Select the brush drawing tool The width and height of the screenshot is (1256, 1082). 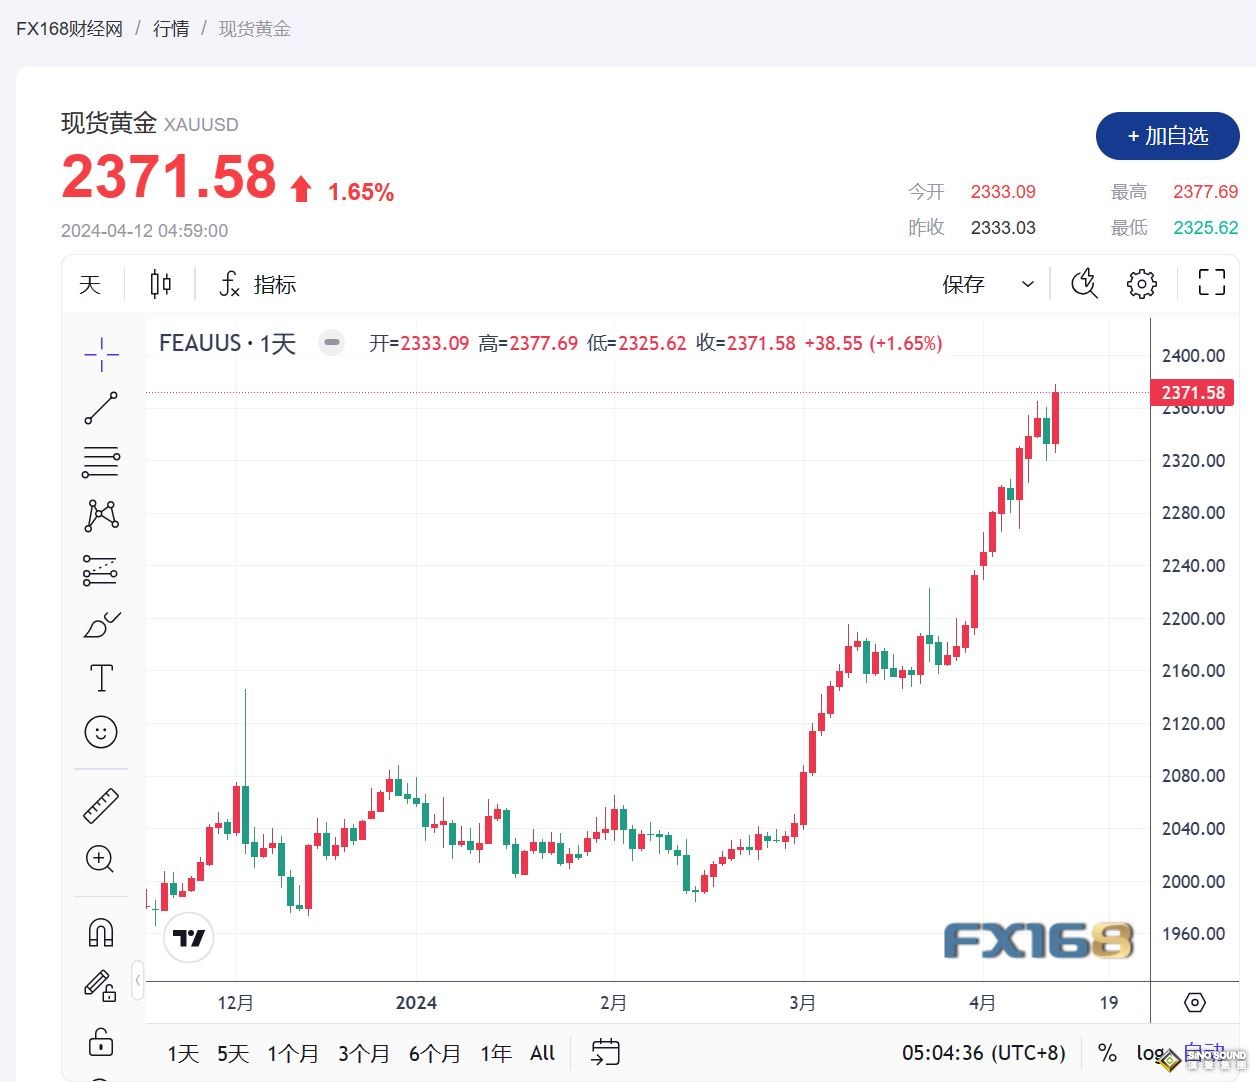click(x=101, y=624)
